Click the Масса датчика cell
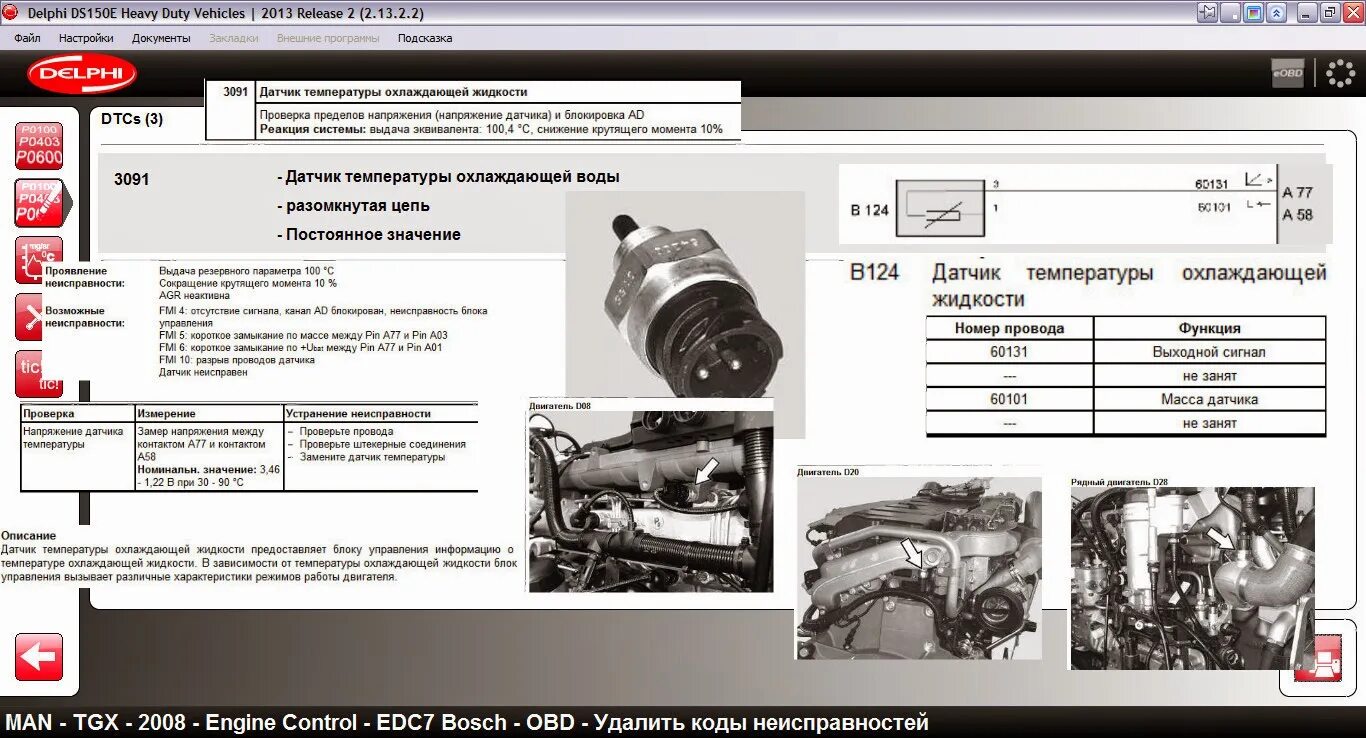 click(1209, 399)
